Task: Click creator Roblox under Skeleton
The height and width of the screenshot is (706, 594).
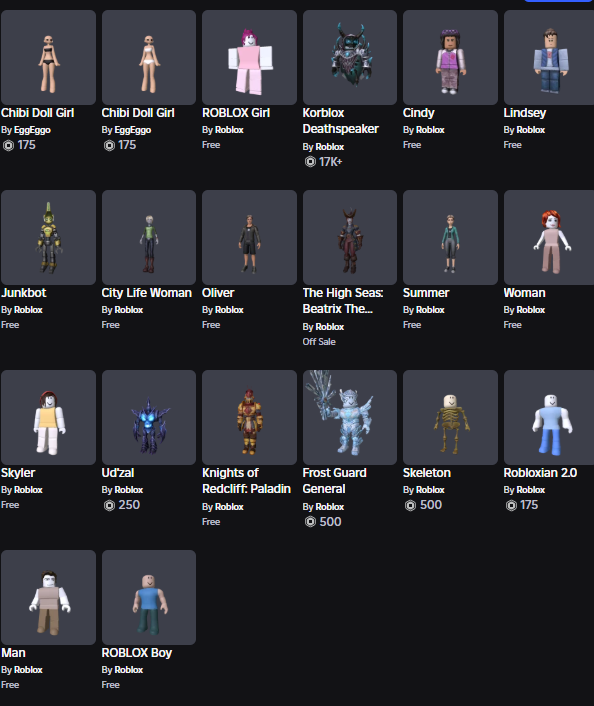Action: (430, 490)
